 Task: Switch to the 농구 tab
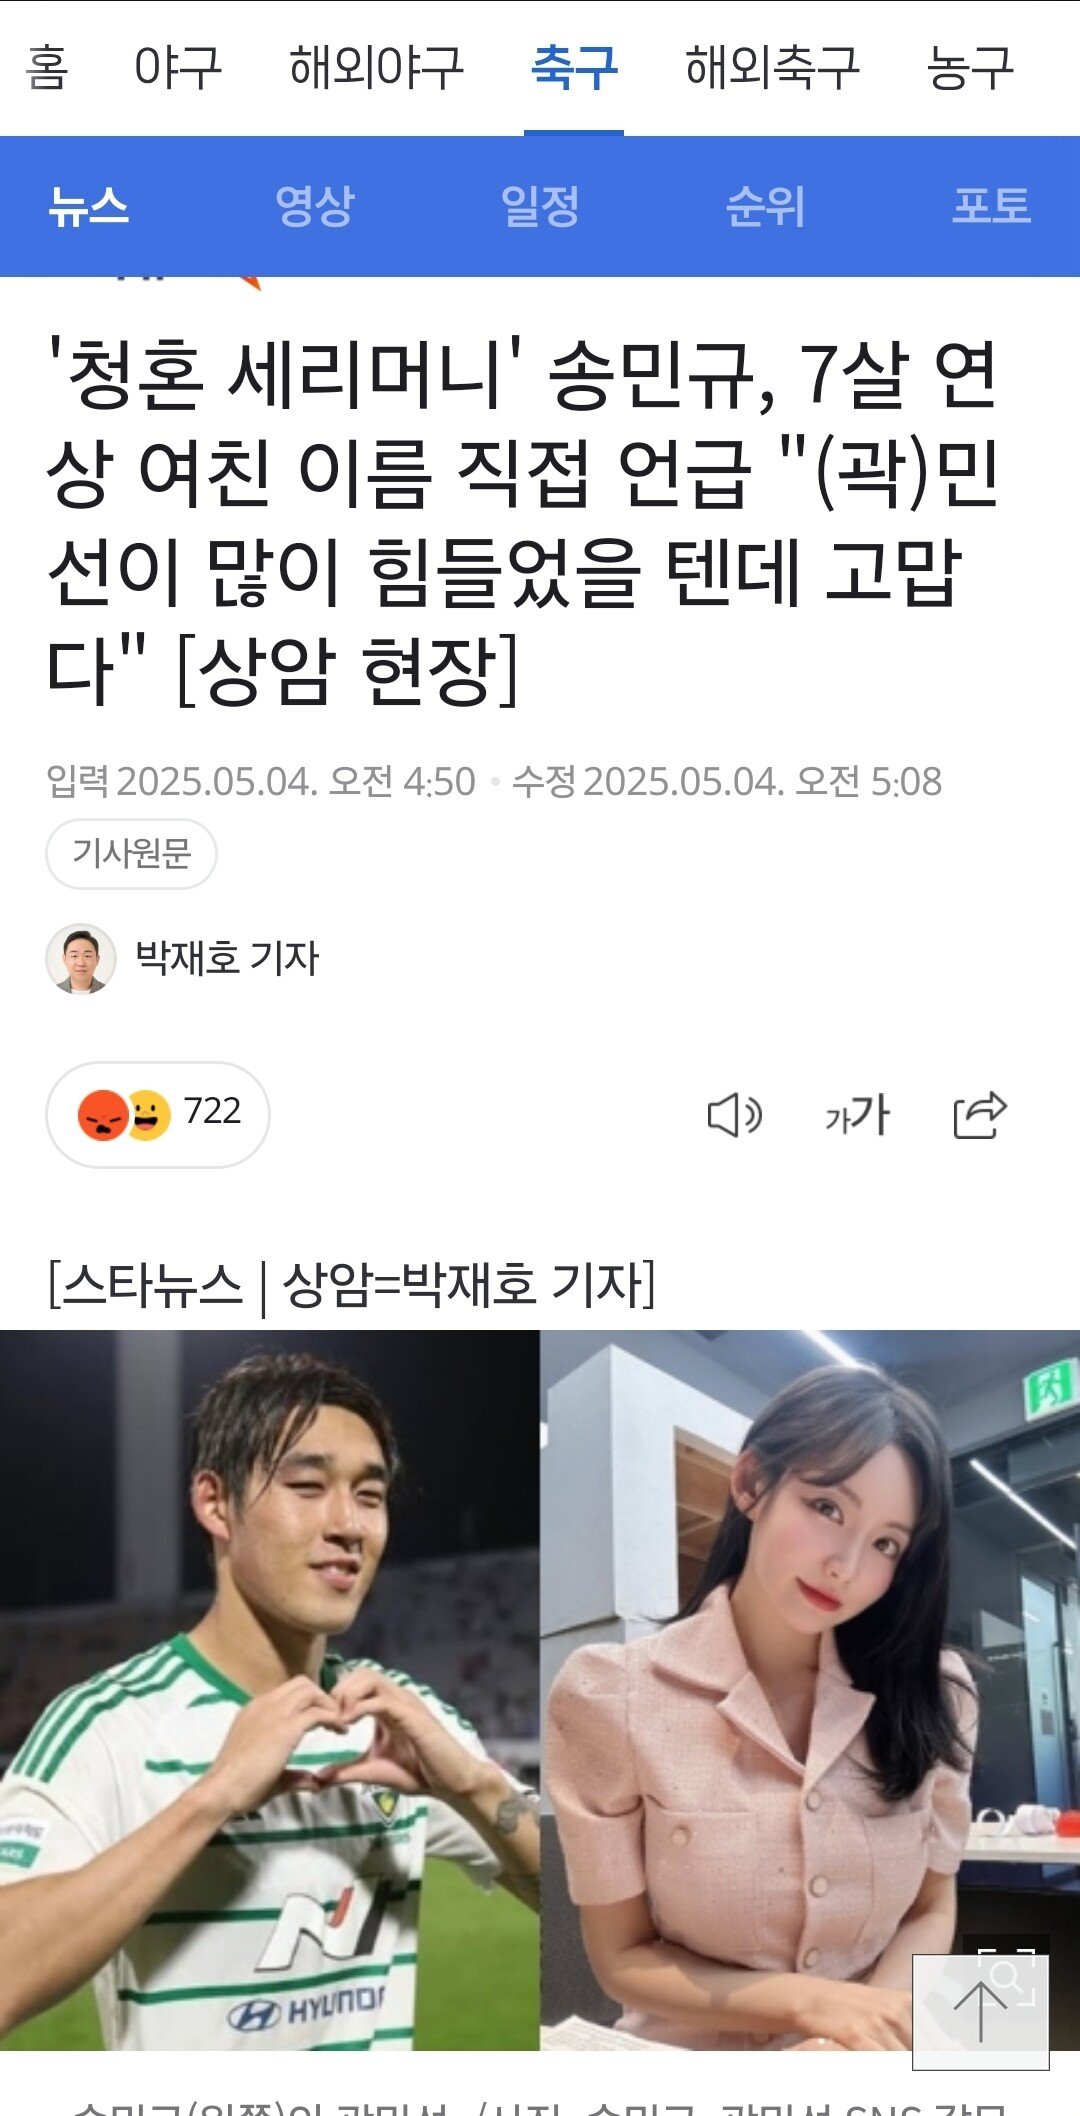(x=970, y=68)
